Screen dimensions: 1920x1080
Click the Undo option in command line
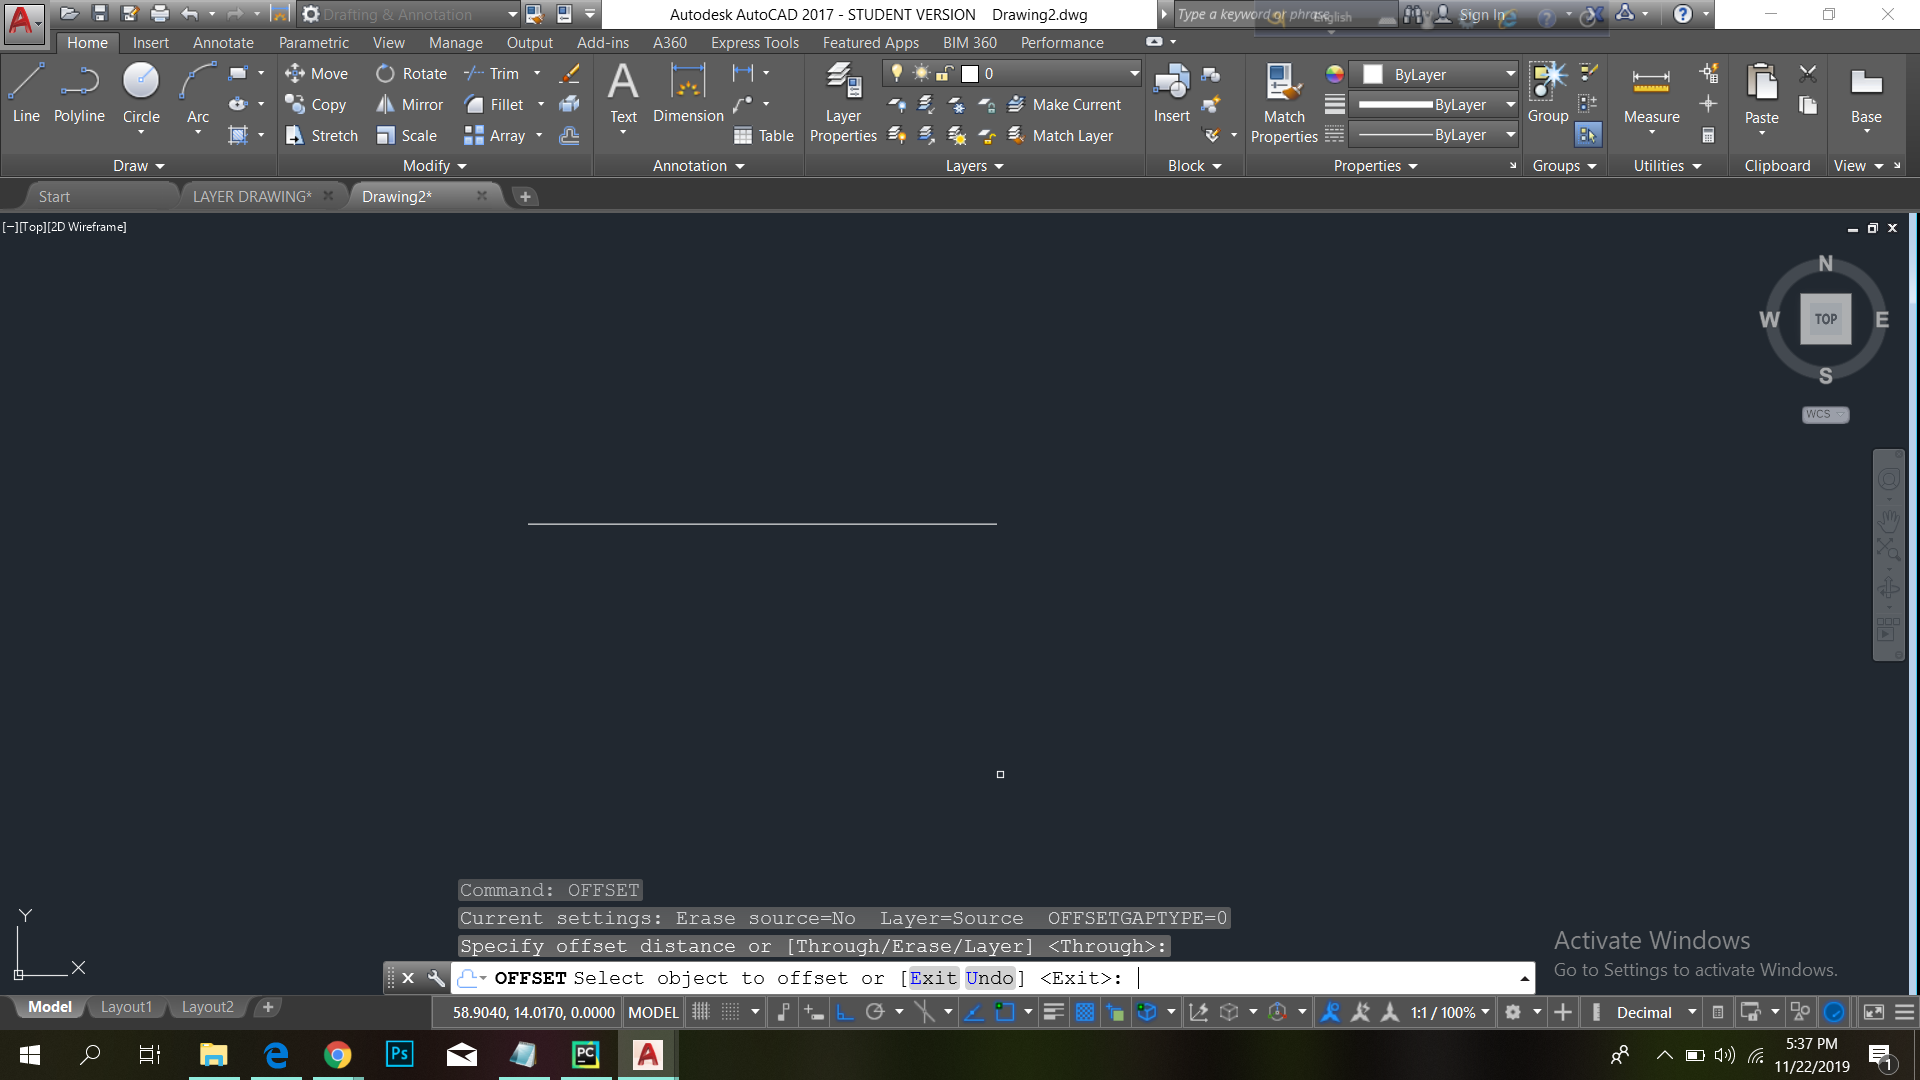990,978
